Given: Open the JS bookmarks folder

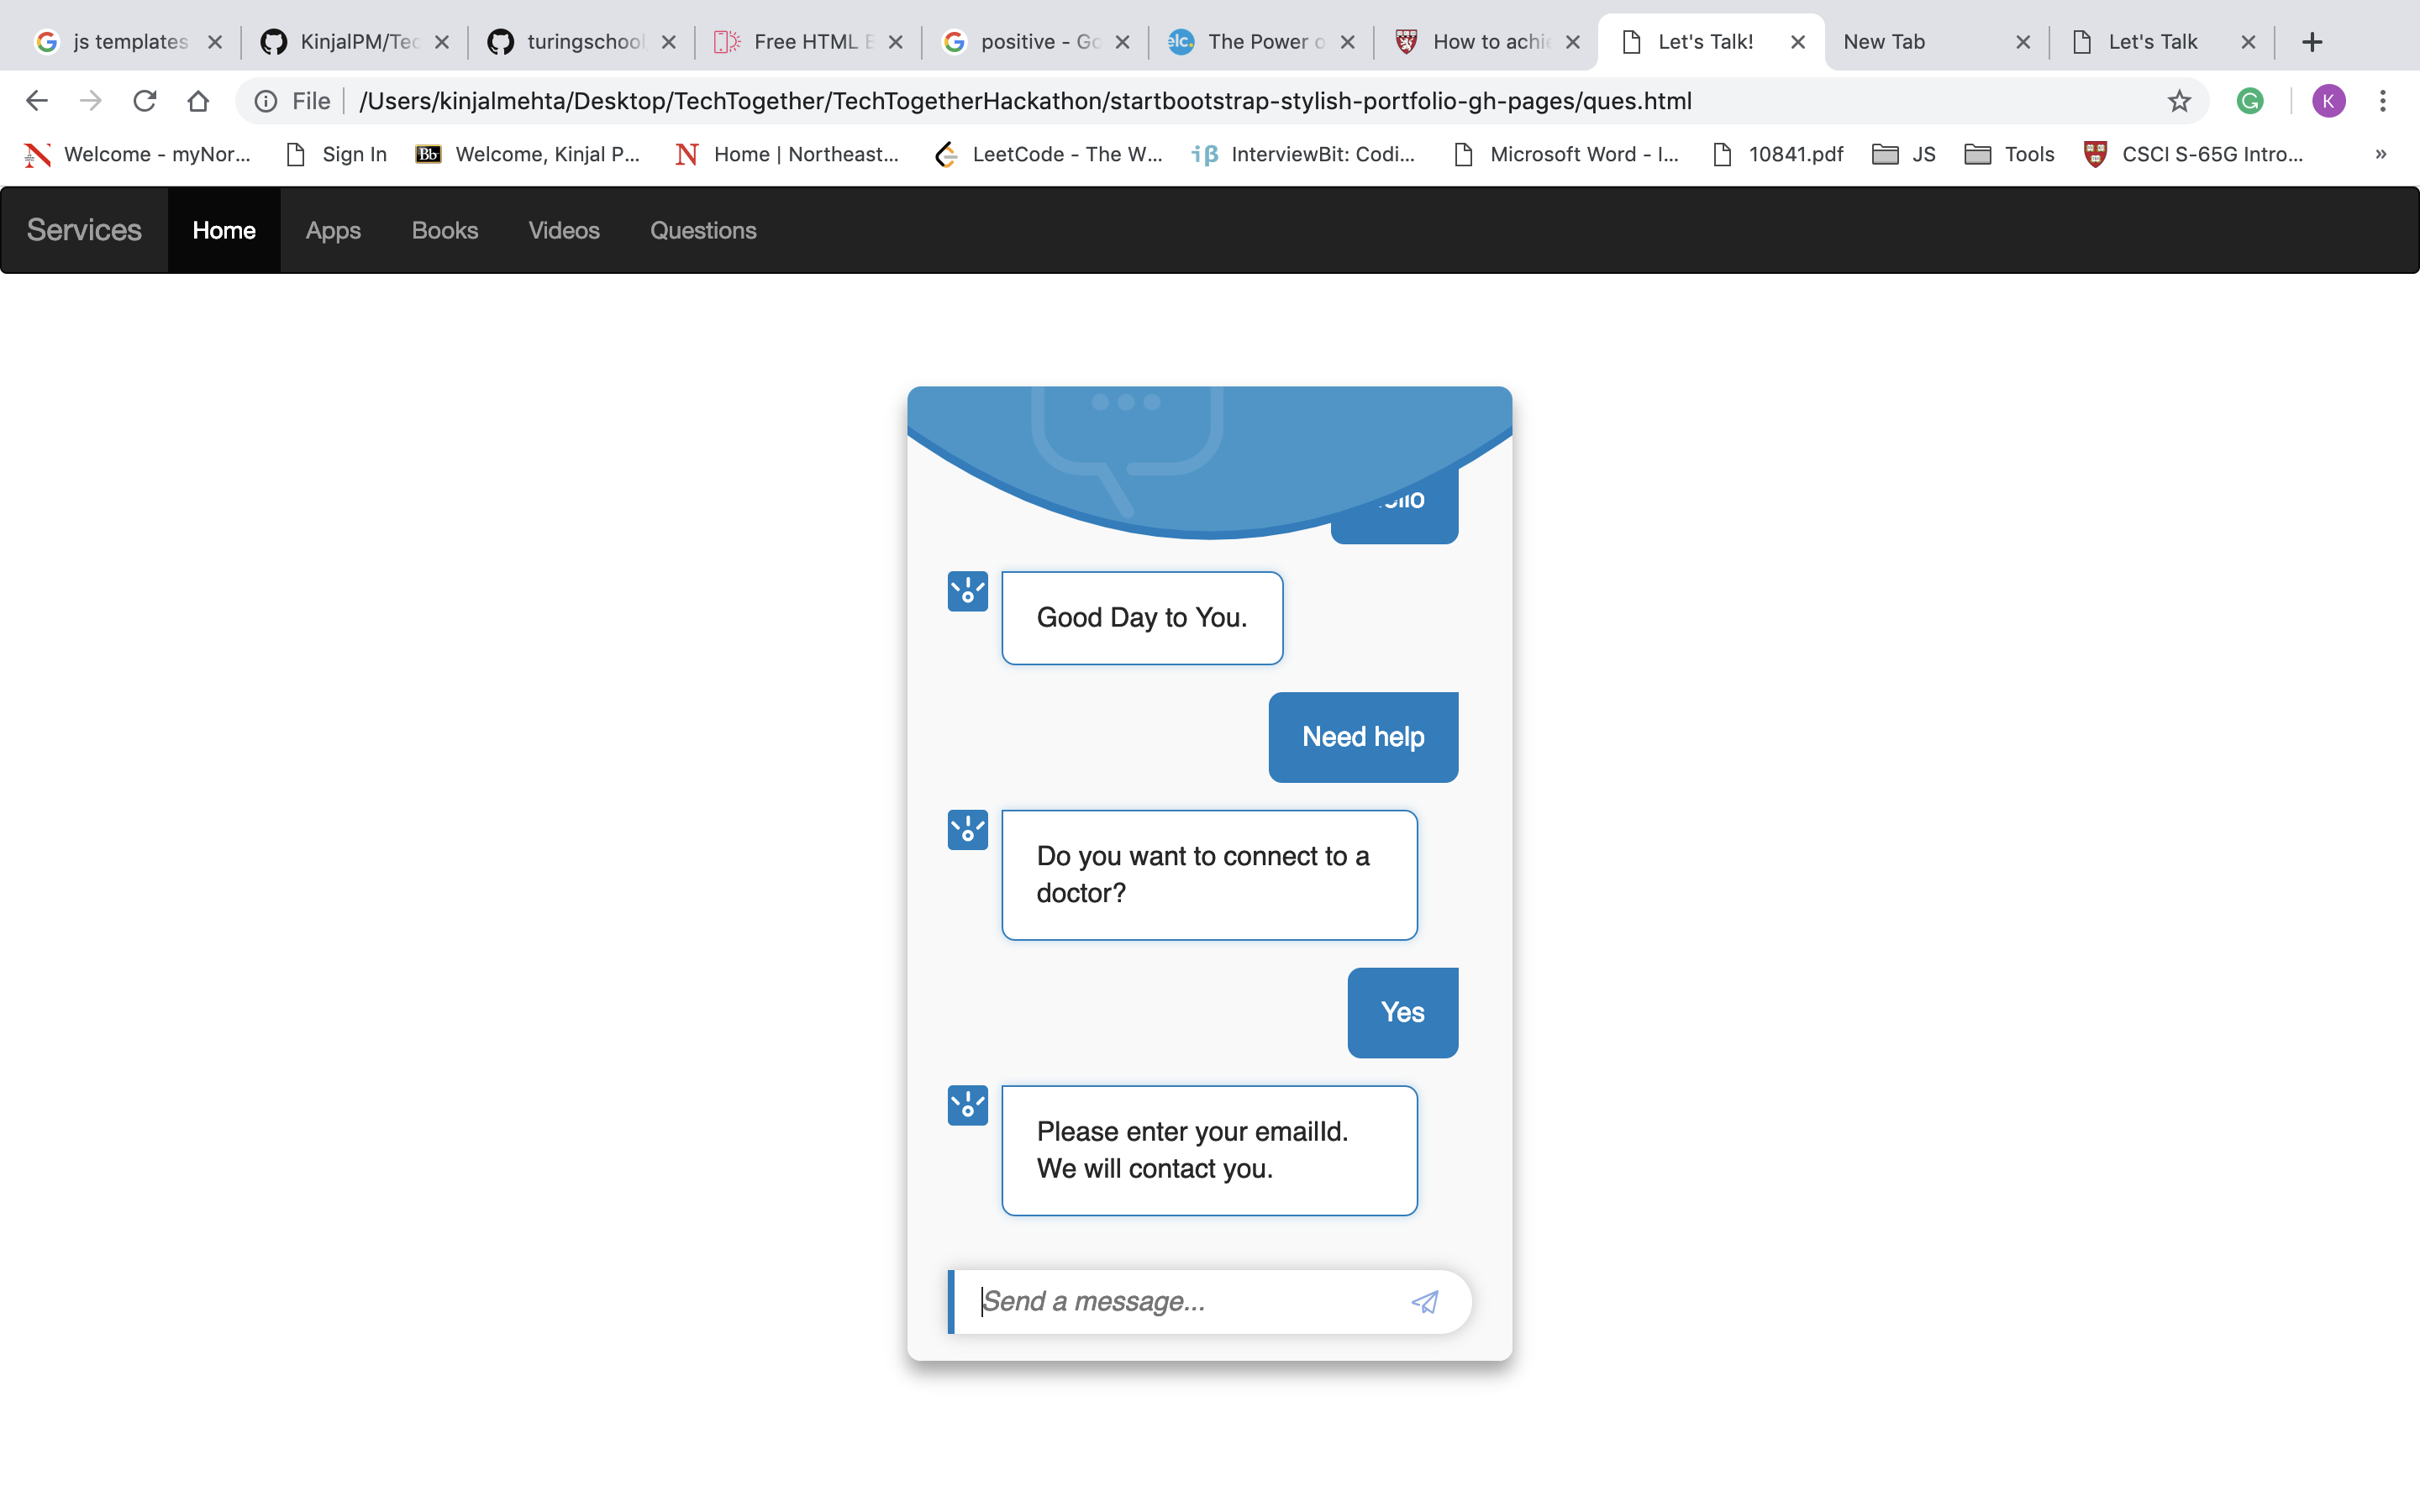Looking at the screenshot, I should tap(1904, 154).
